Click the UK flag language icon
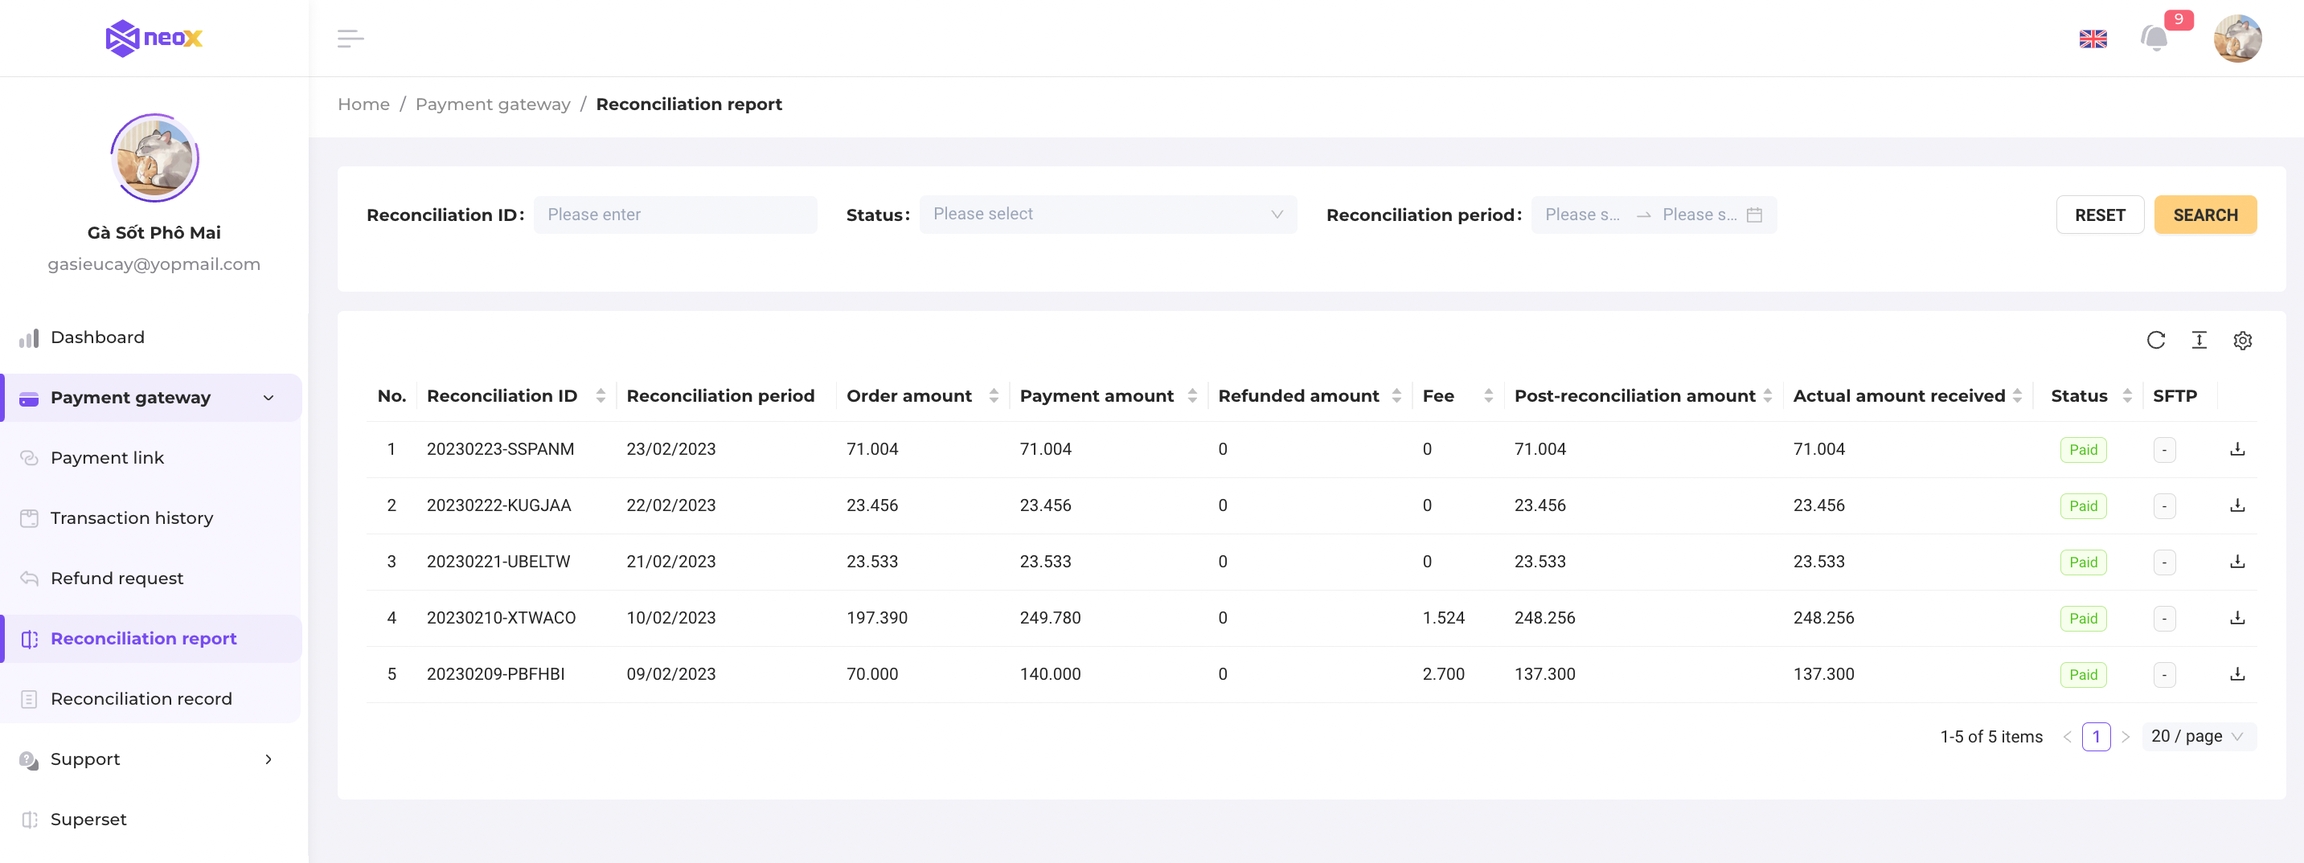Image resolution: width=2304 pixels, height=863 pixels. tap(2093, 39)
